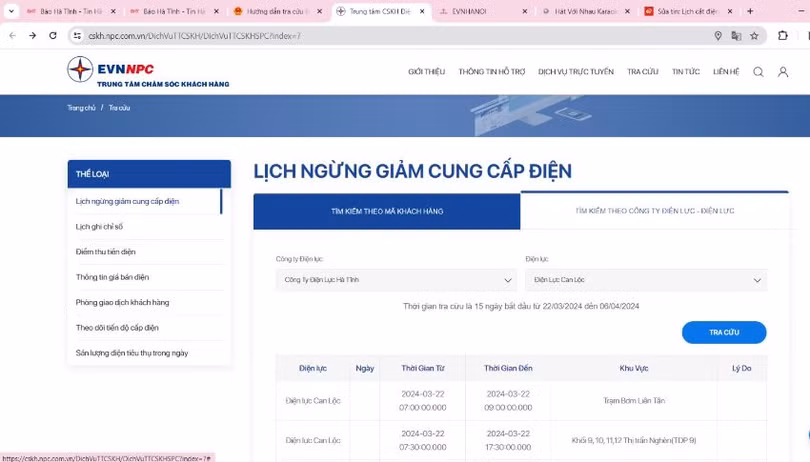The height and width of the screenshot is (462, 810).
Task: Click the browser reload button
Action: click(54, 35)
